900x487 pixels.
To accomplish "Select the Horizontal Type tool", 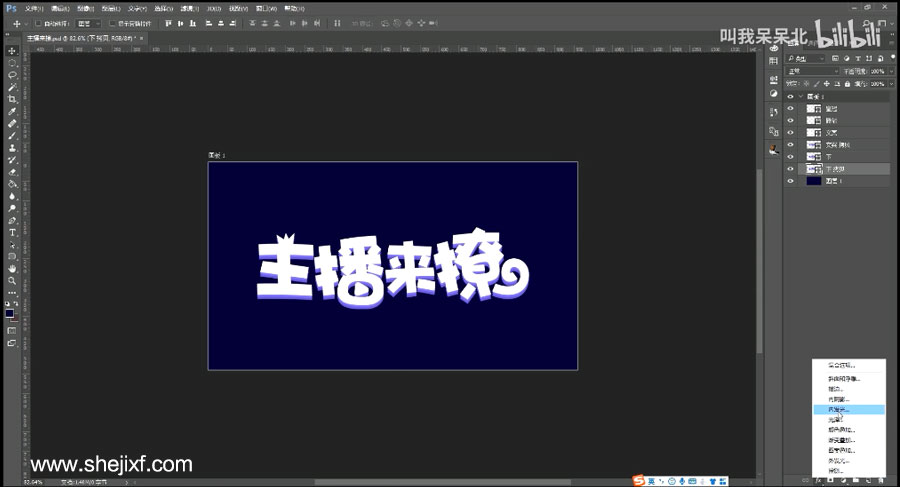I will point(12,233).
